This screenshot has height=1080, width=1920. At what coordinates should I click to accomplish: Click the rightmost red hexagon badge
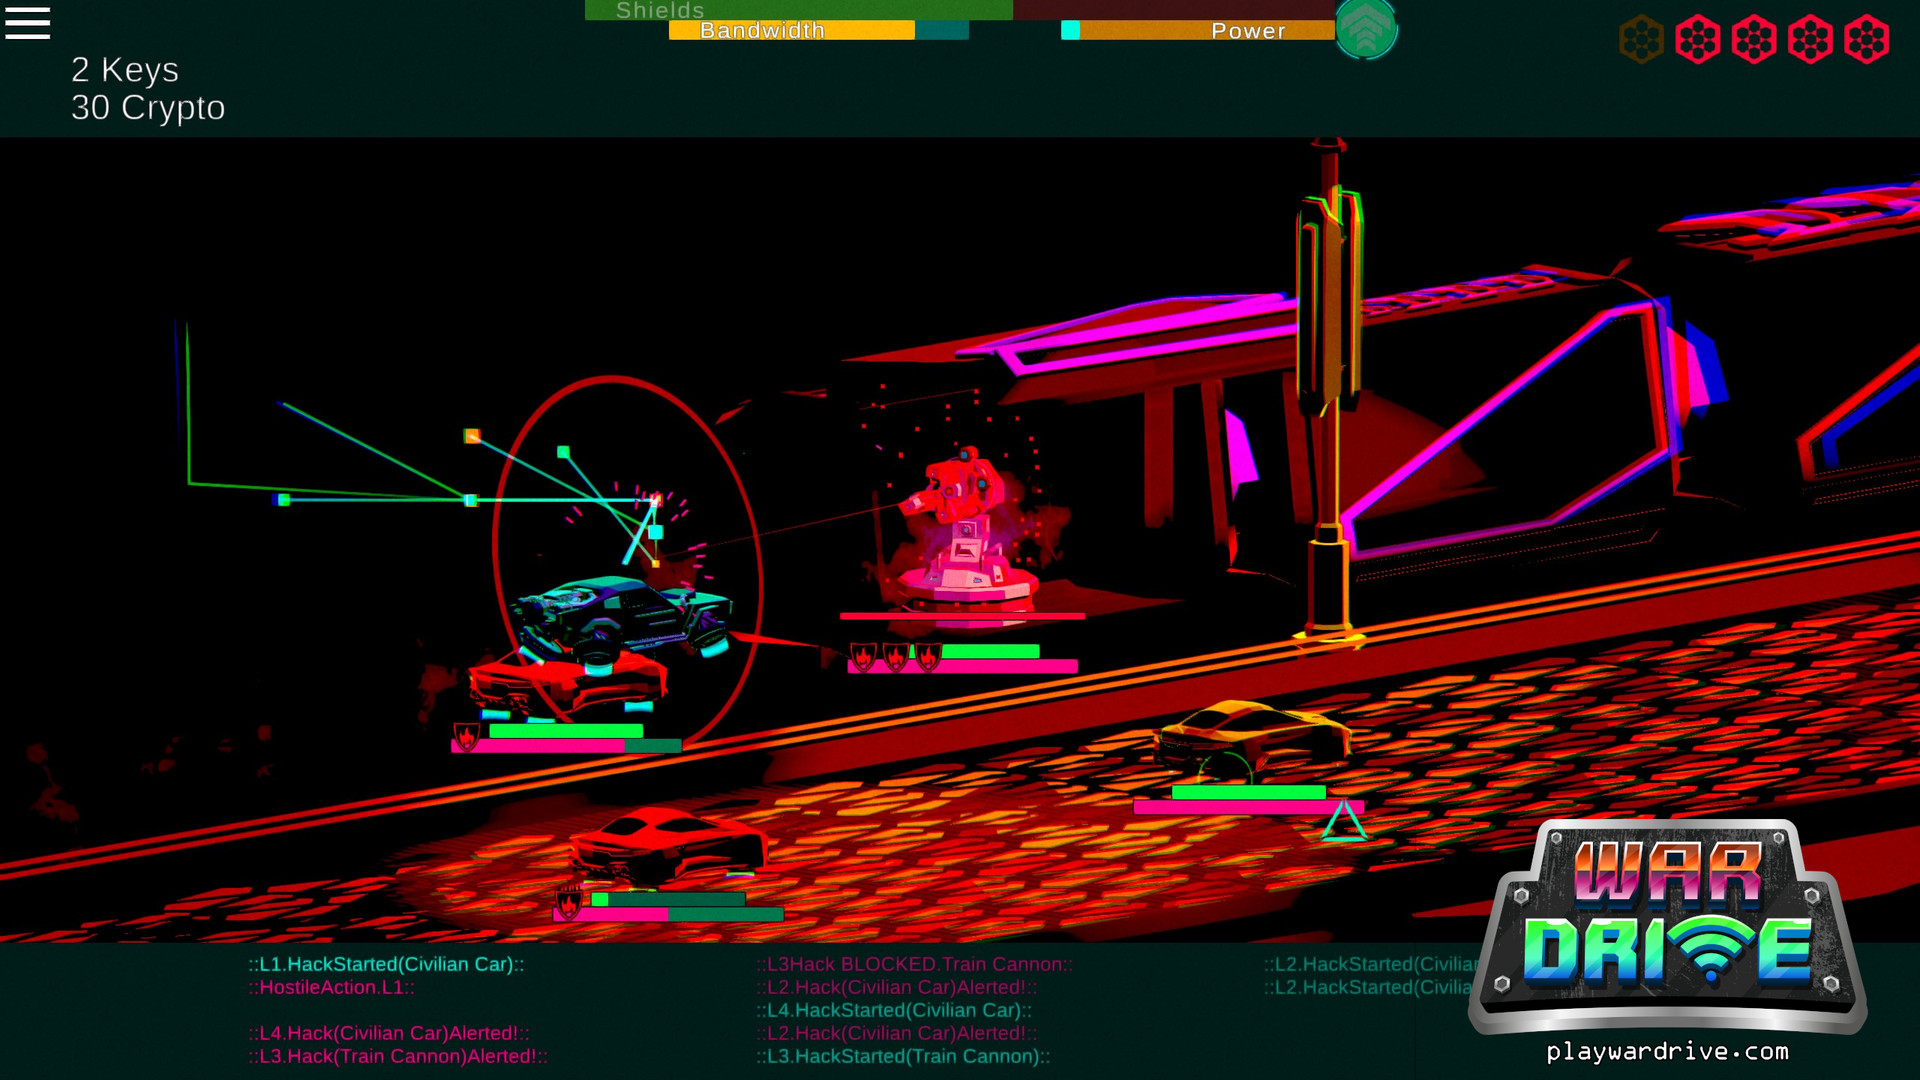[x=1868, y=39]
